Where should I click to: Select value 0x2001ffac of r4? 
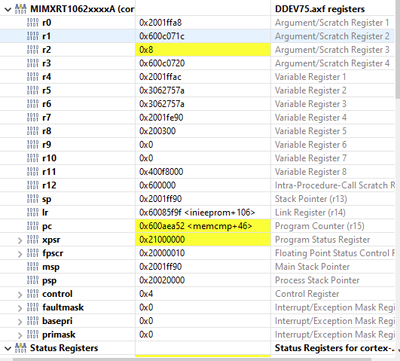pos(160,77)
